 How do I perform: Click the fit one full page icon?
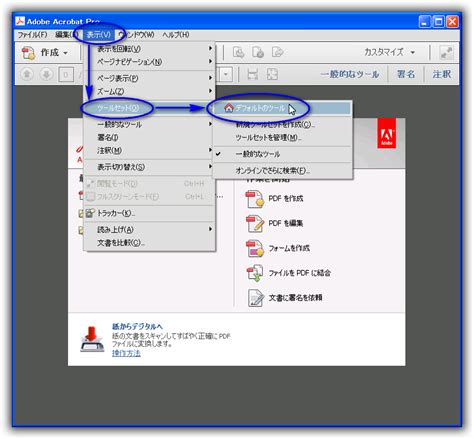coord(272,74)
